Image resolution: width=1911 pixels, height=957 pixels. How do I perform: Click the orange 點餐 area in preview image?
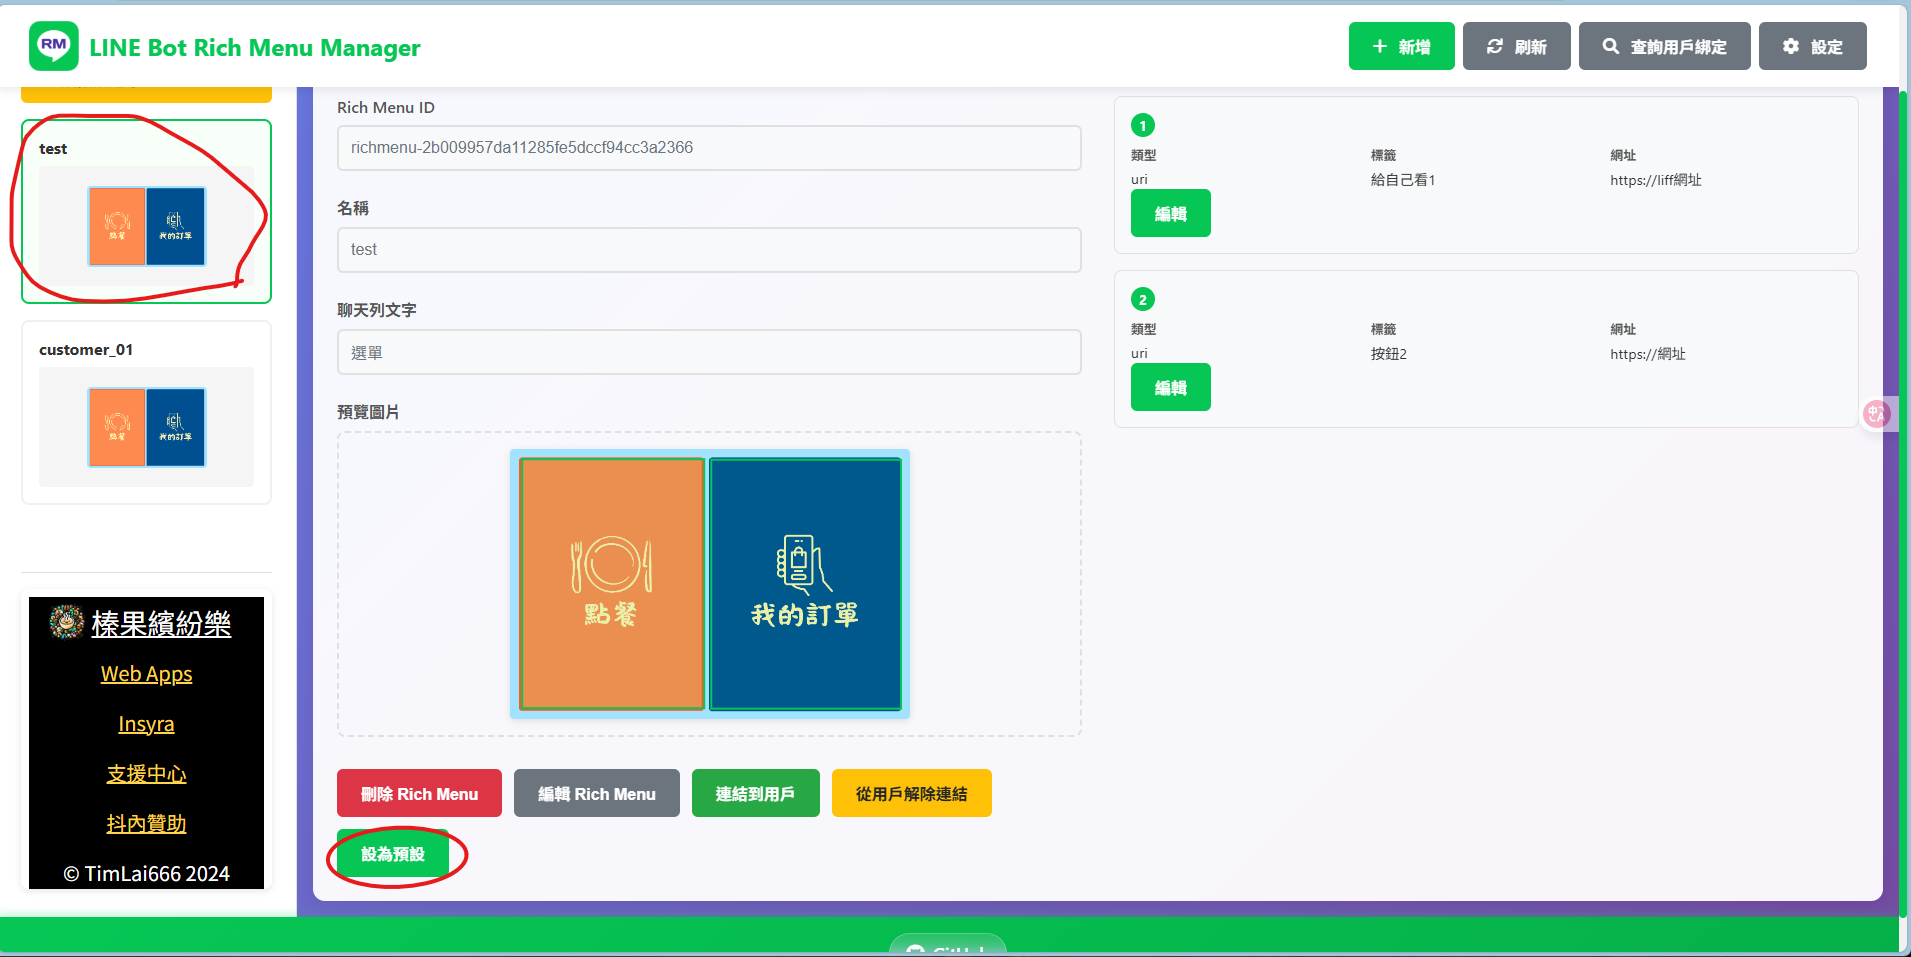pyautogui.click(x=612, y=584)
